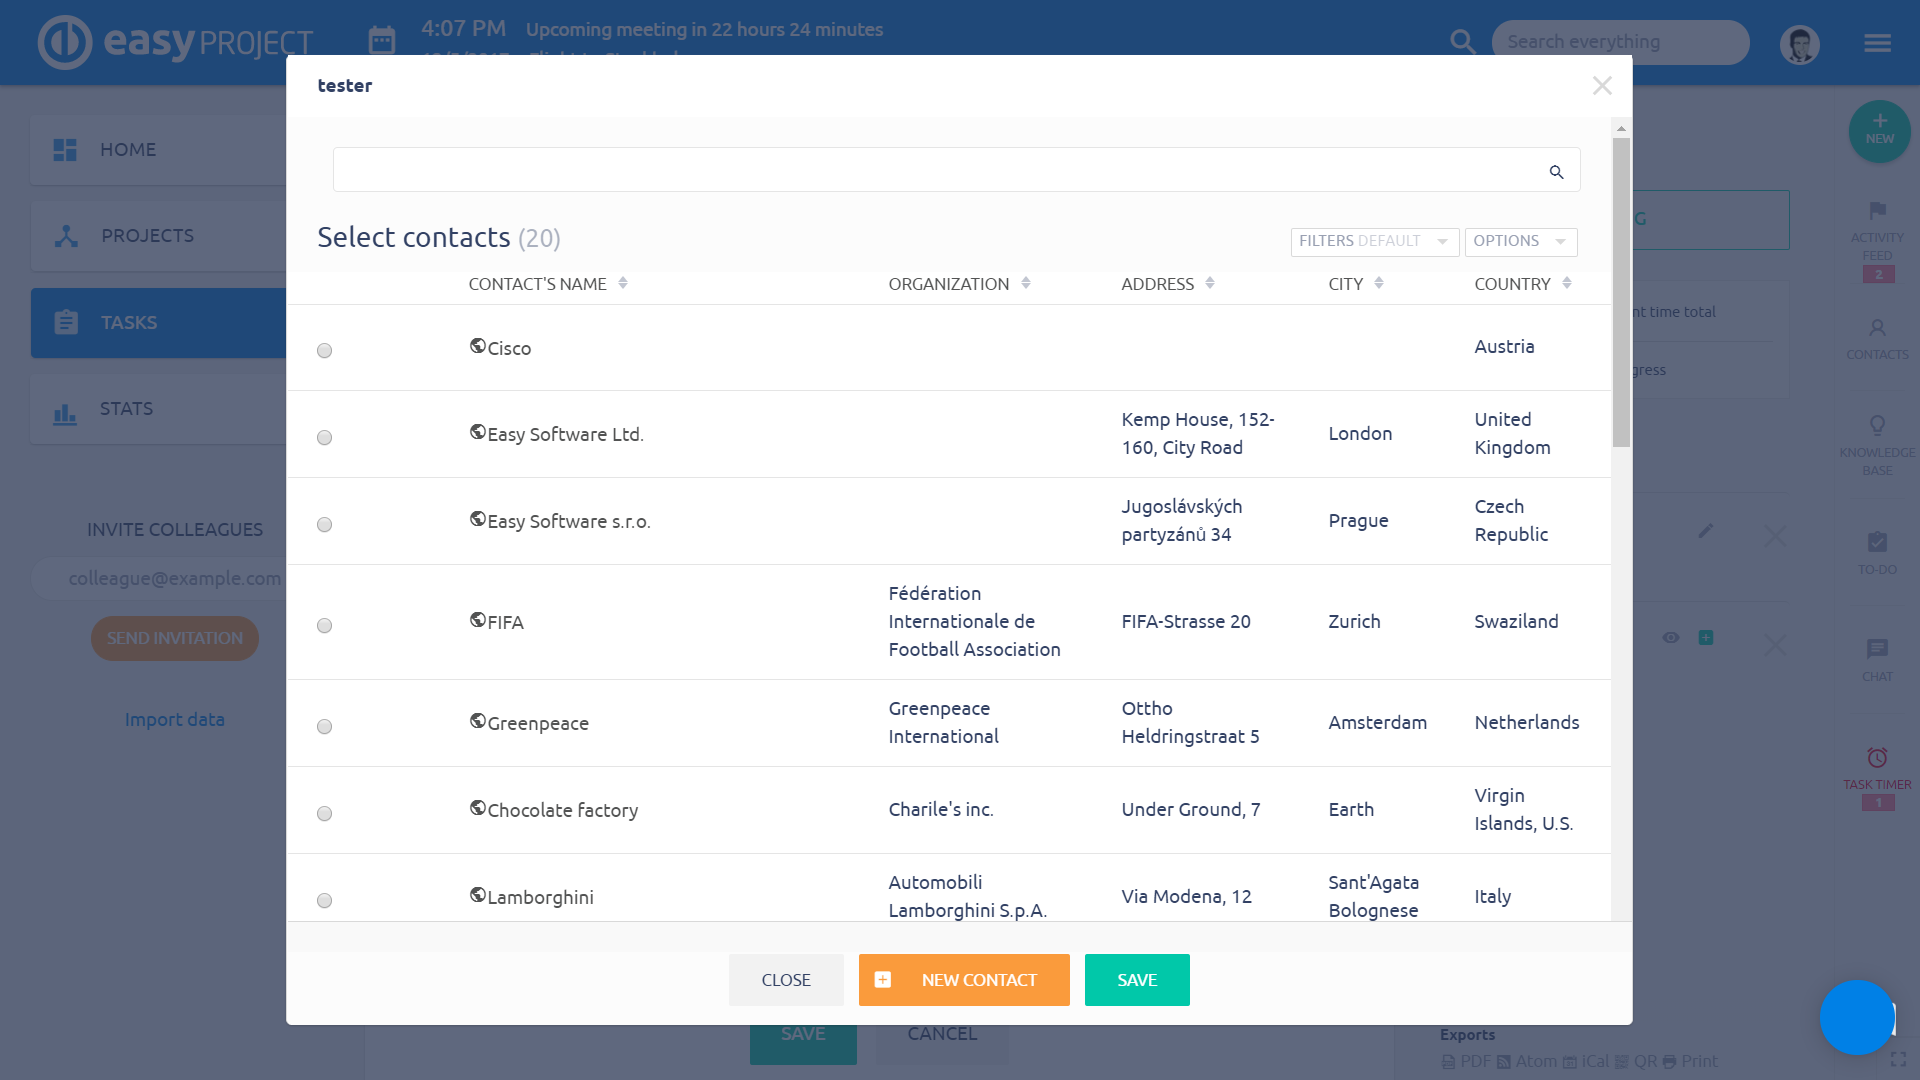Click the Import data link

tap(175, 720)
